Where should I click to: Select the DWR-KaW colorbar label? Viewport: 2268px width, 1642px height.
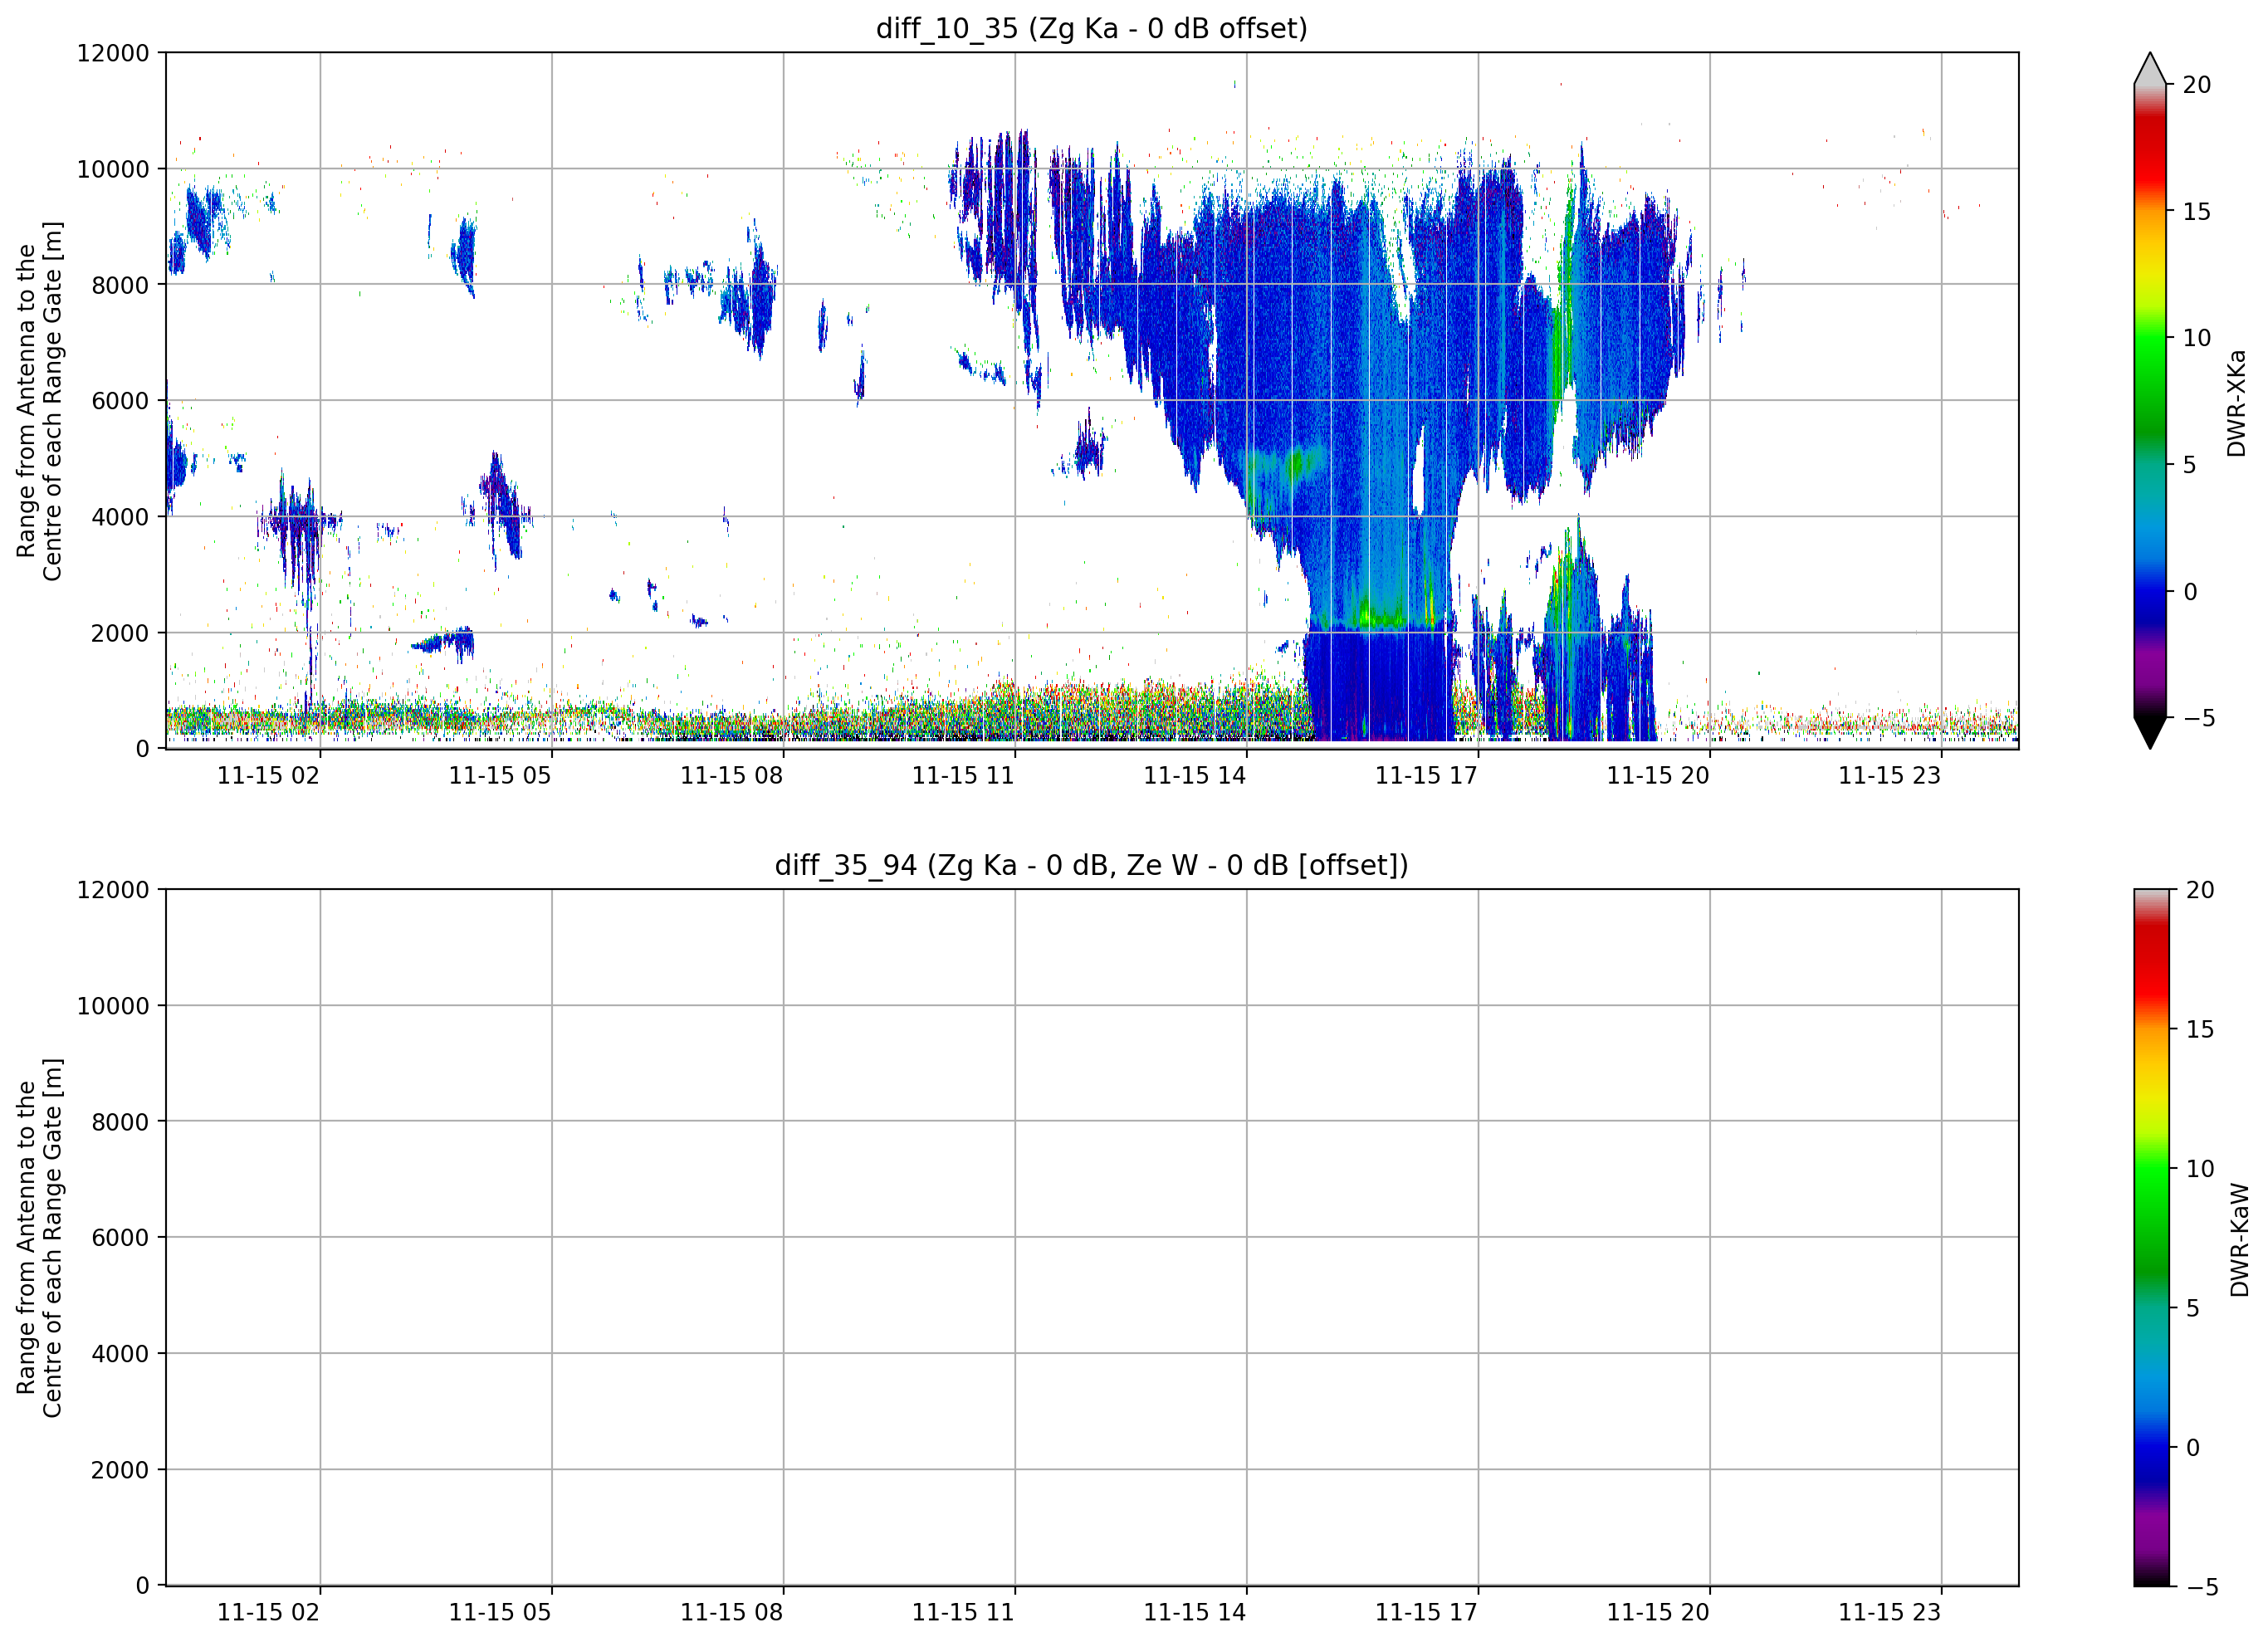[x=2239, y=1240]
